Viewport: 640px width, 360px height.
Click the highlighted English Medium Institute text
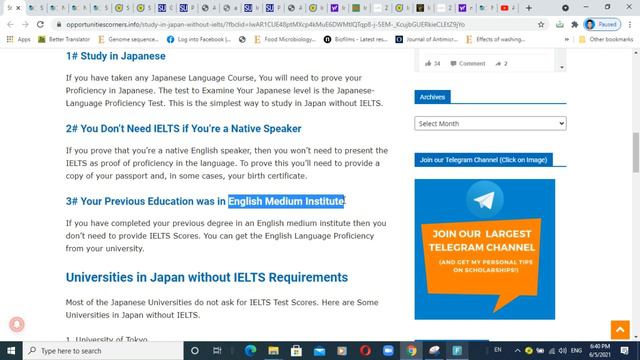pos(286,201)
